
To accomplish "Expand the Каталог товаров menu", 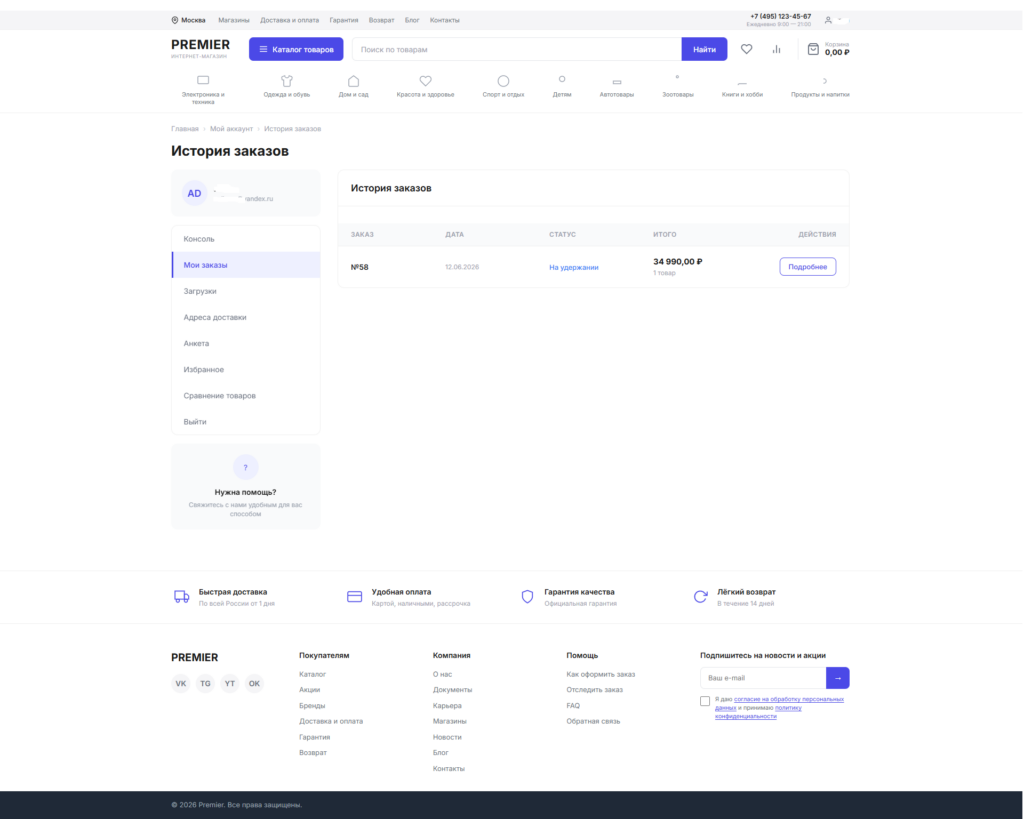I will pos(296,49).
